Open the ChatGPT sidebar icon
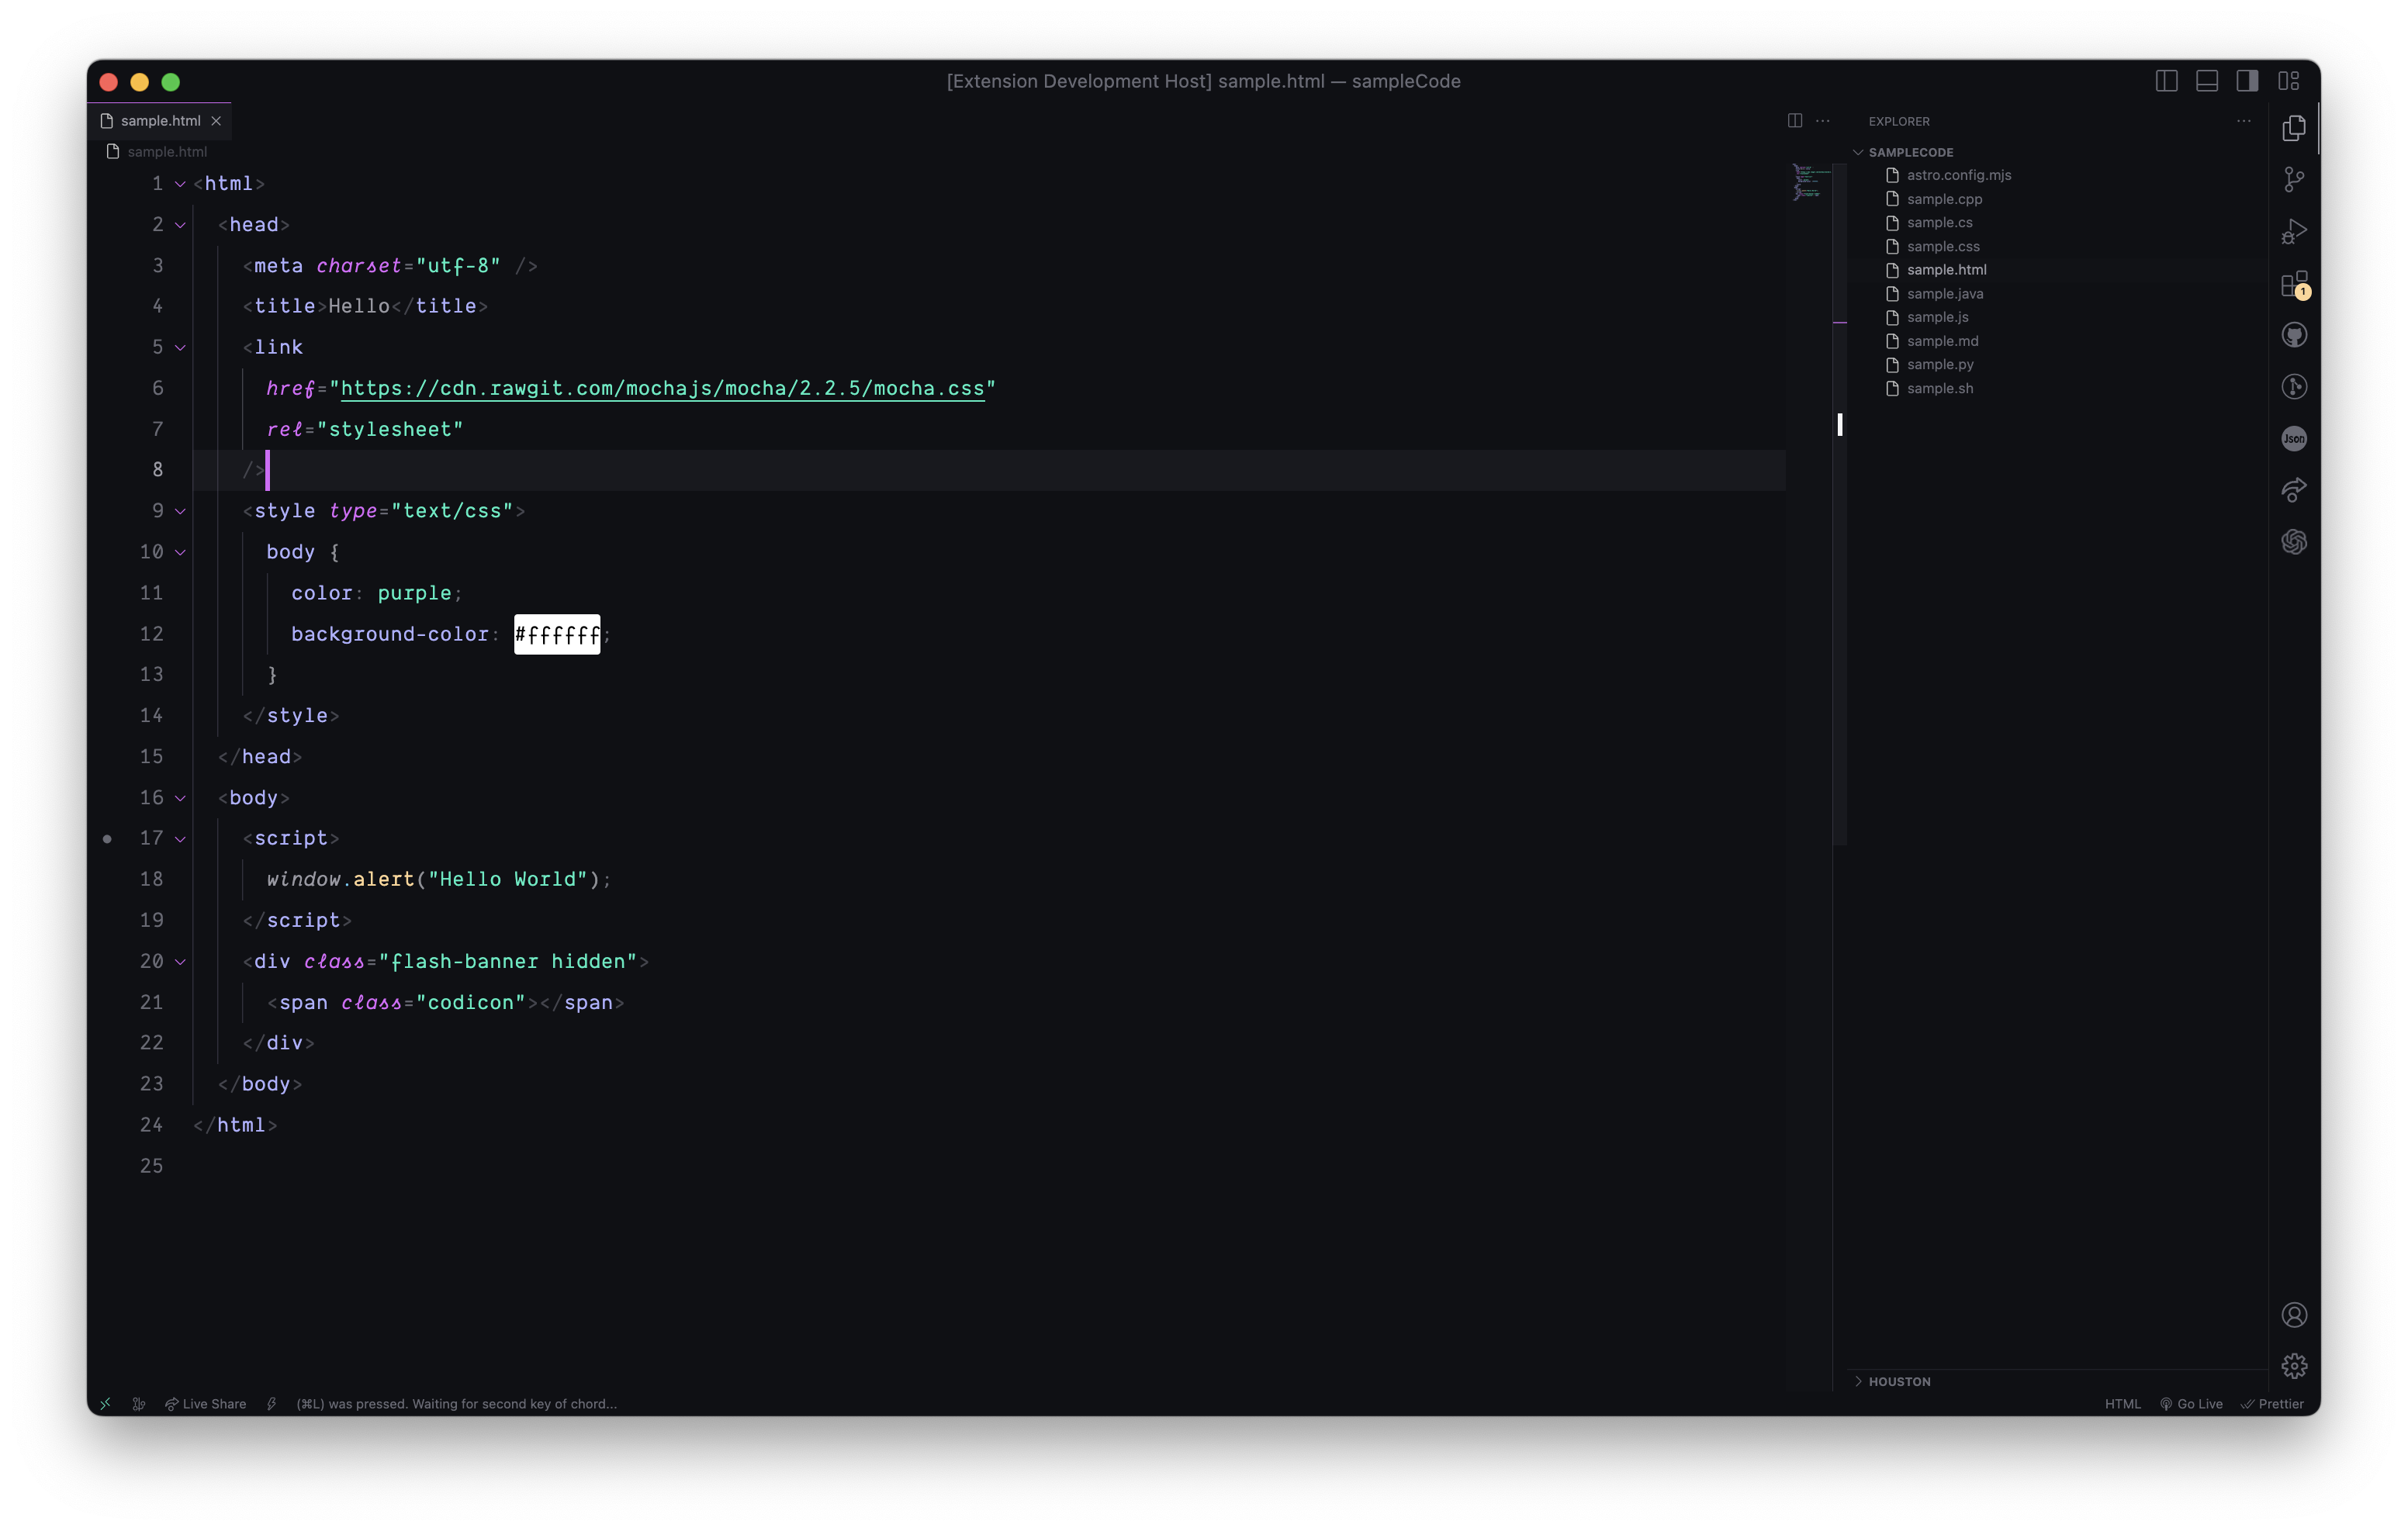2408x1531 pixels. [x=2294, y=542]
